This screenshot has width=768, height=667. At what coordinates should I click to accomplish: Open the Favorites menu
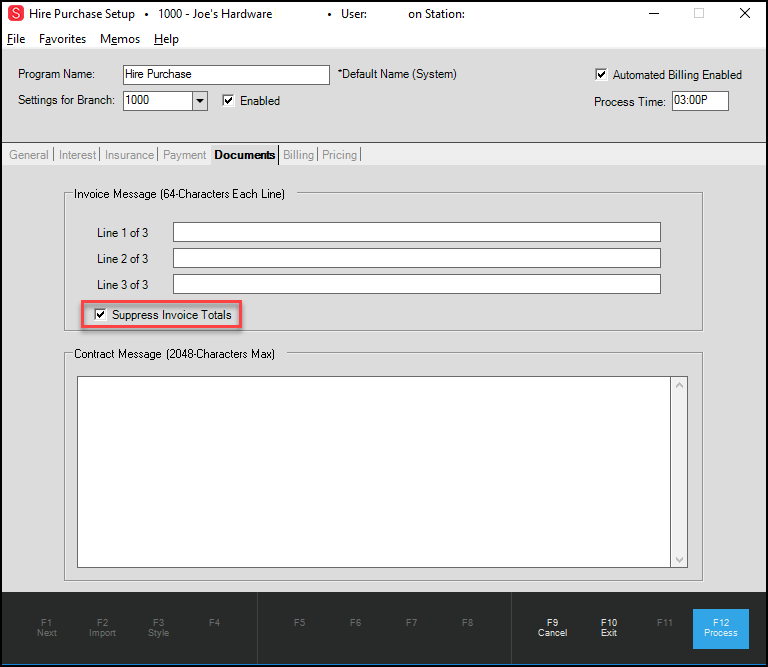(62, 39)
